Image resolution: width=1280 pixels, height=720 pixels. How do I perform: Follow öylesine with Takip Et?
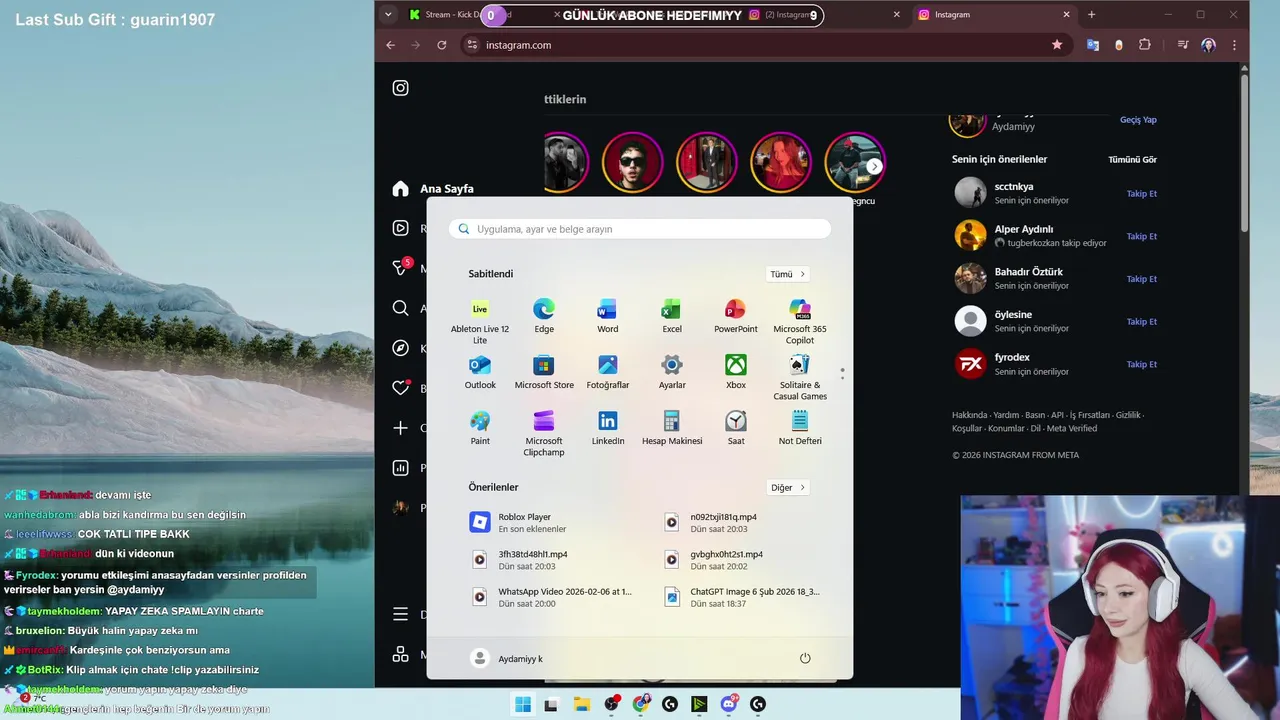[1141, 322]
